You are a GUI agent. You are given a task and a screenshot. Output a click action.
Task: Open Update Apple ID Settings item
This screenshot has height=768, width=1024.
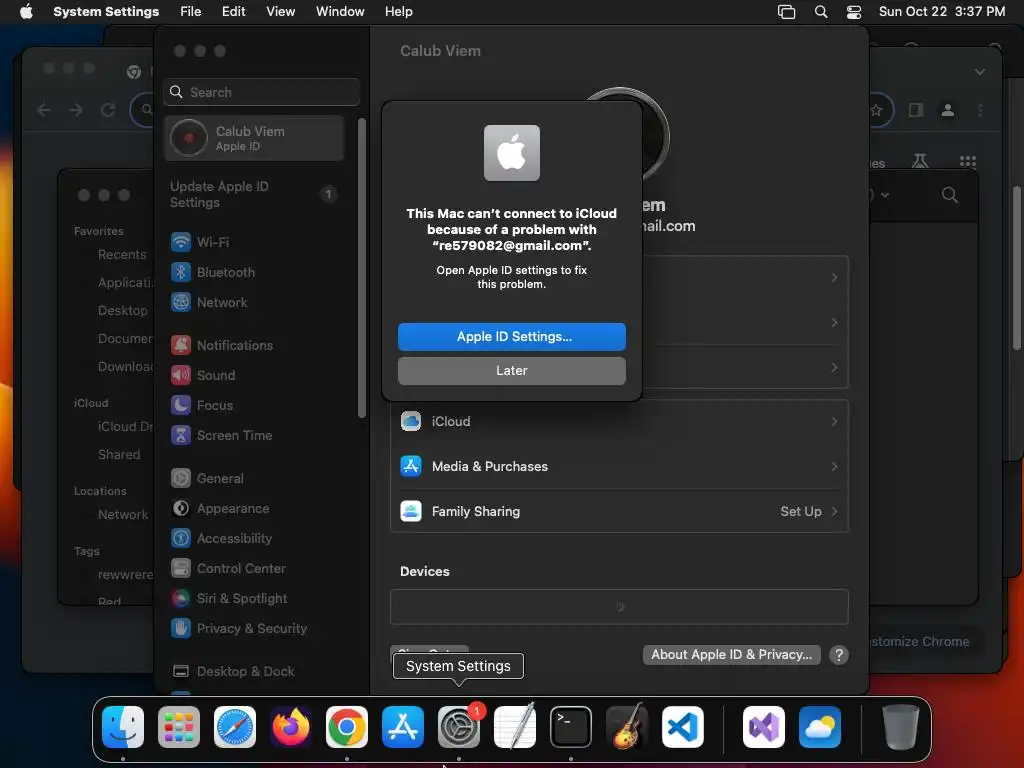point(253,194)
